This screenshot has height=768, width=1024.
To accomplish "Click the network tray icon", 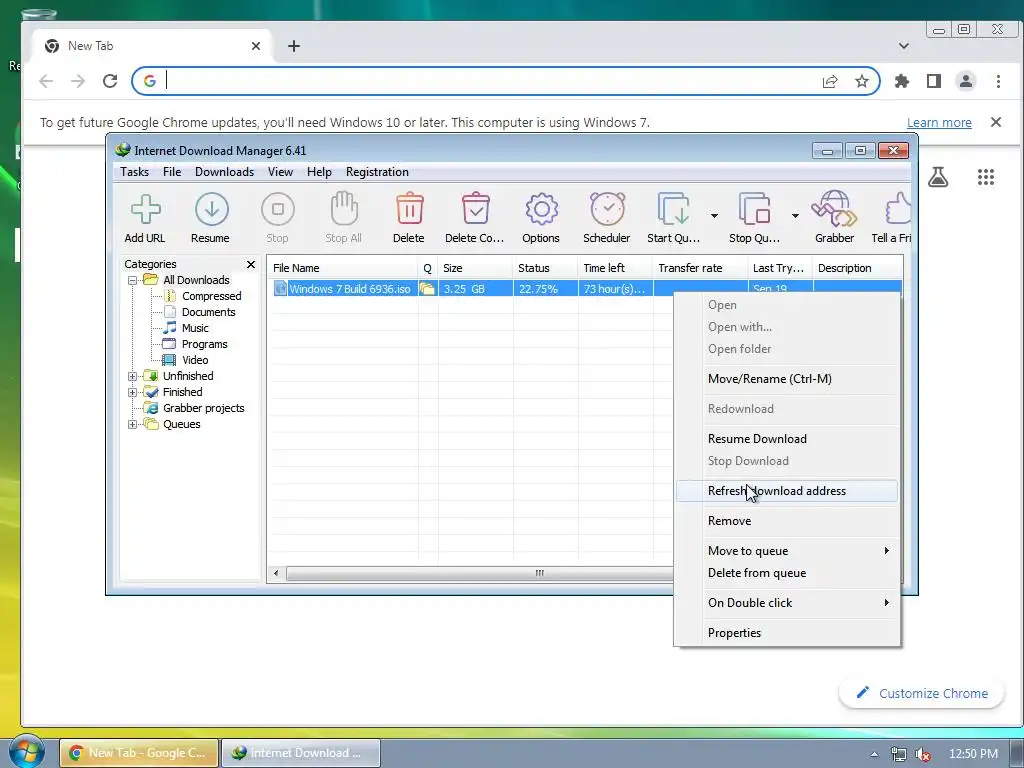I will click(899, 754).
